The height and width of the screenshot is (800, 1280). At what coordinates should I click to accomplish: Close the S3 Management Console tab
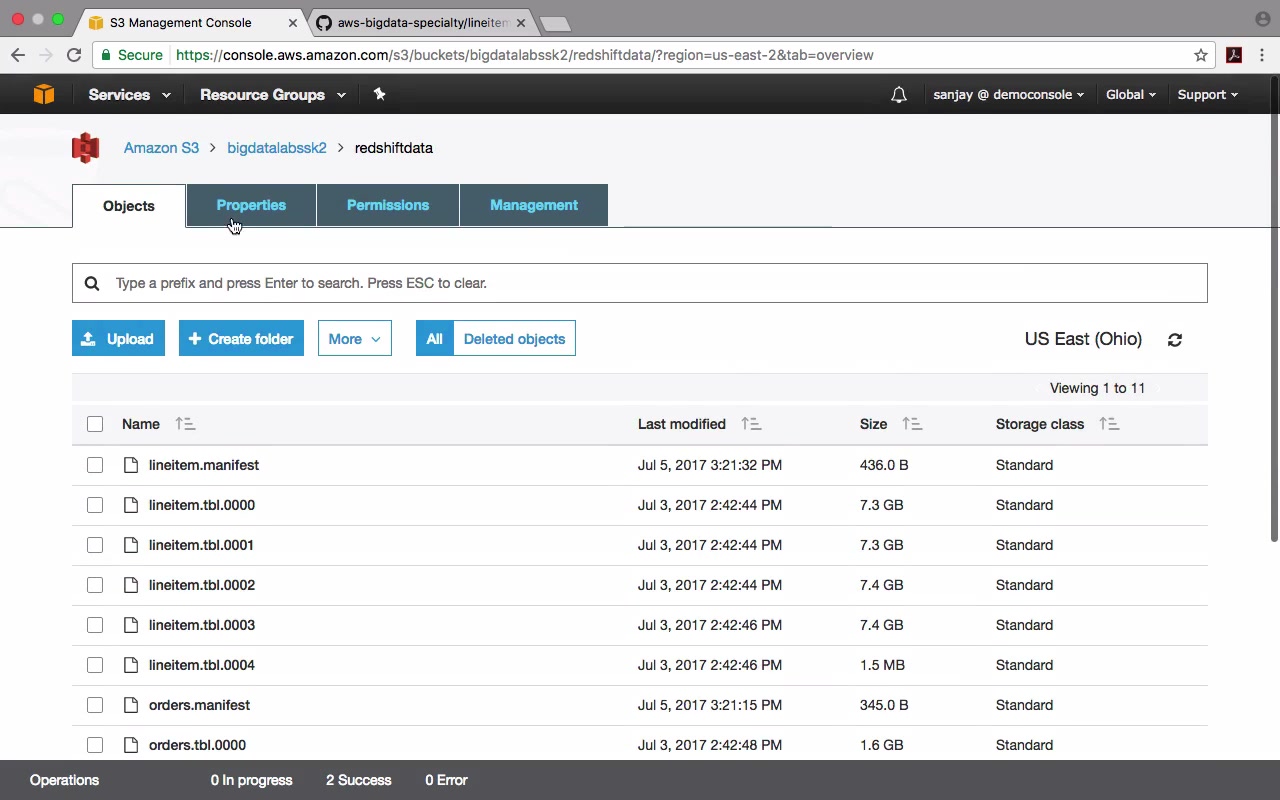pos(294,22)
